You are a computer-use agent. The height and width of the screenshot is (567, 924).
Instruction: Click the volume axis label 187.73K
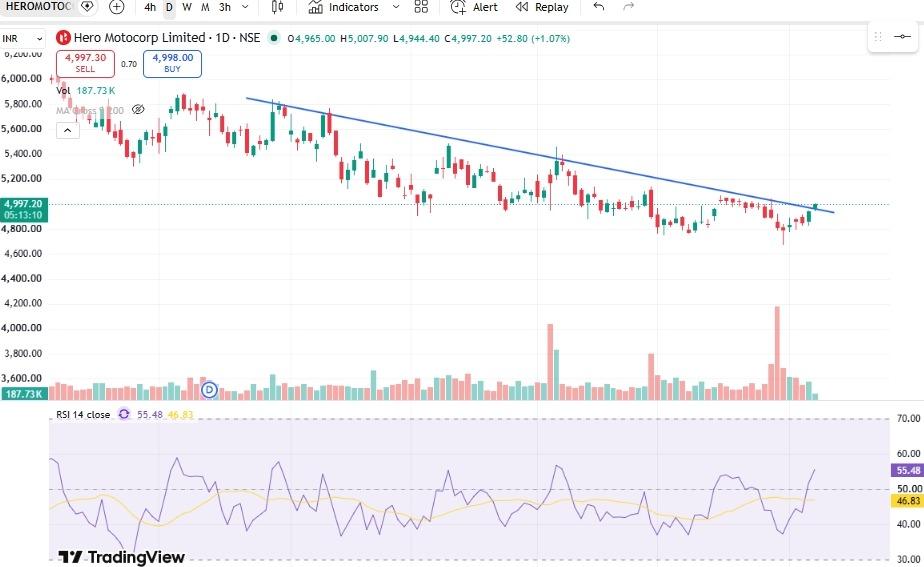click(x=24, y=394)
